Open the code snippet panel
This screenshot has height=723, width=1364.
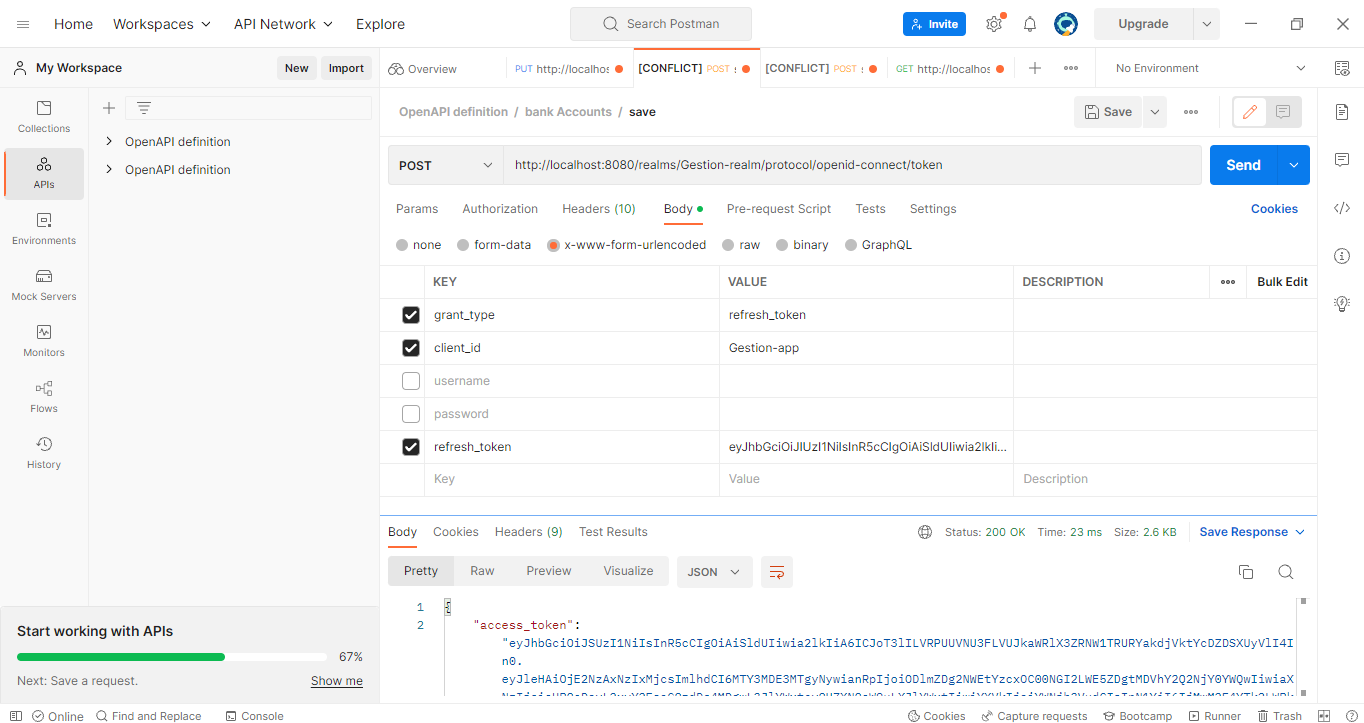pos(1341,208)
